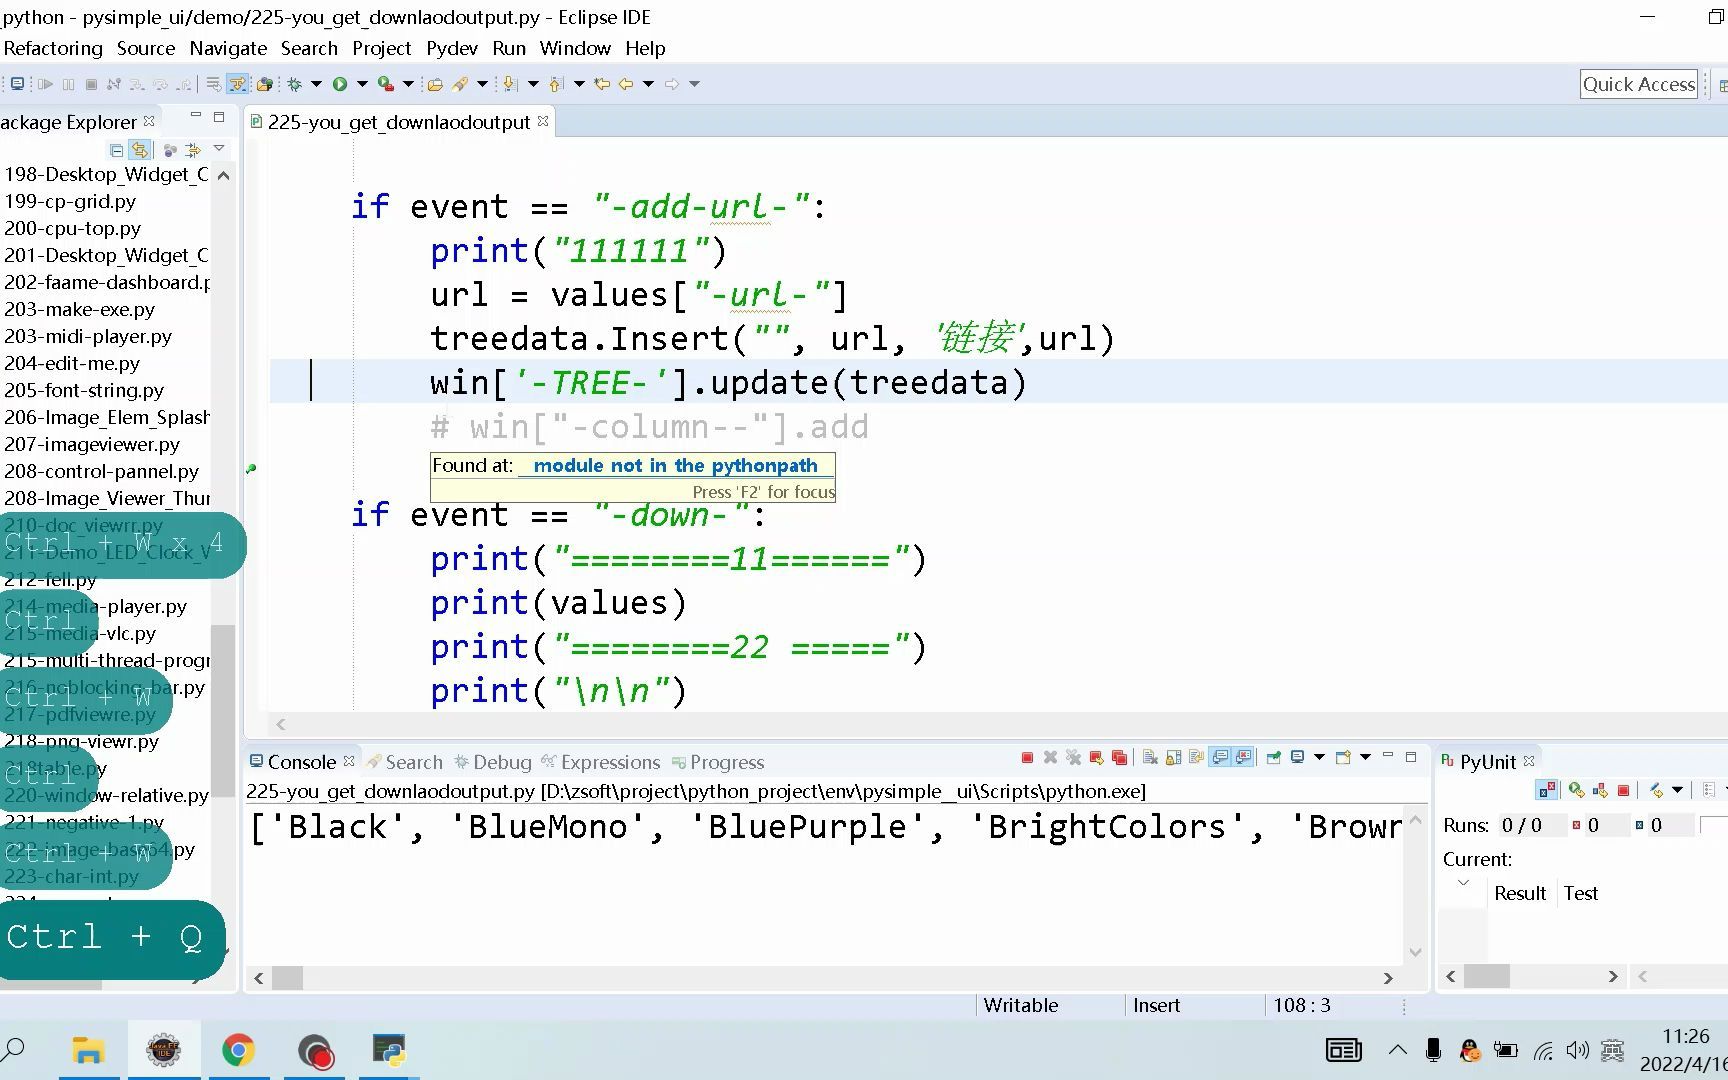The width and height of the screenshot is (1728, 1080).
Task: Click the Result column header in PyUnit
Action: [x=1520, y=893]
